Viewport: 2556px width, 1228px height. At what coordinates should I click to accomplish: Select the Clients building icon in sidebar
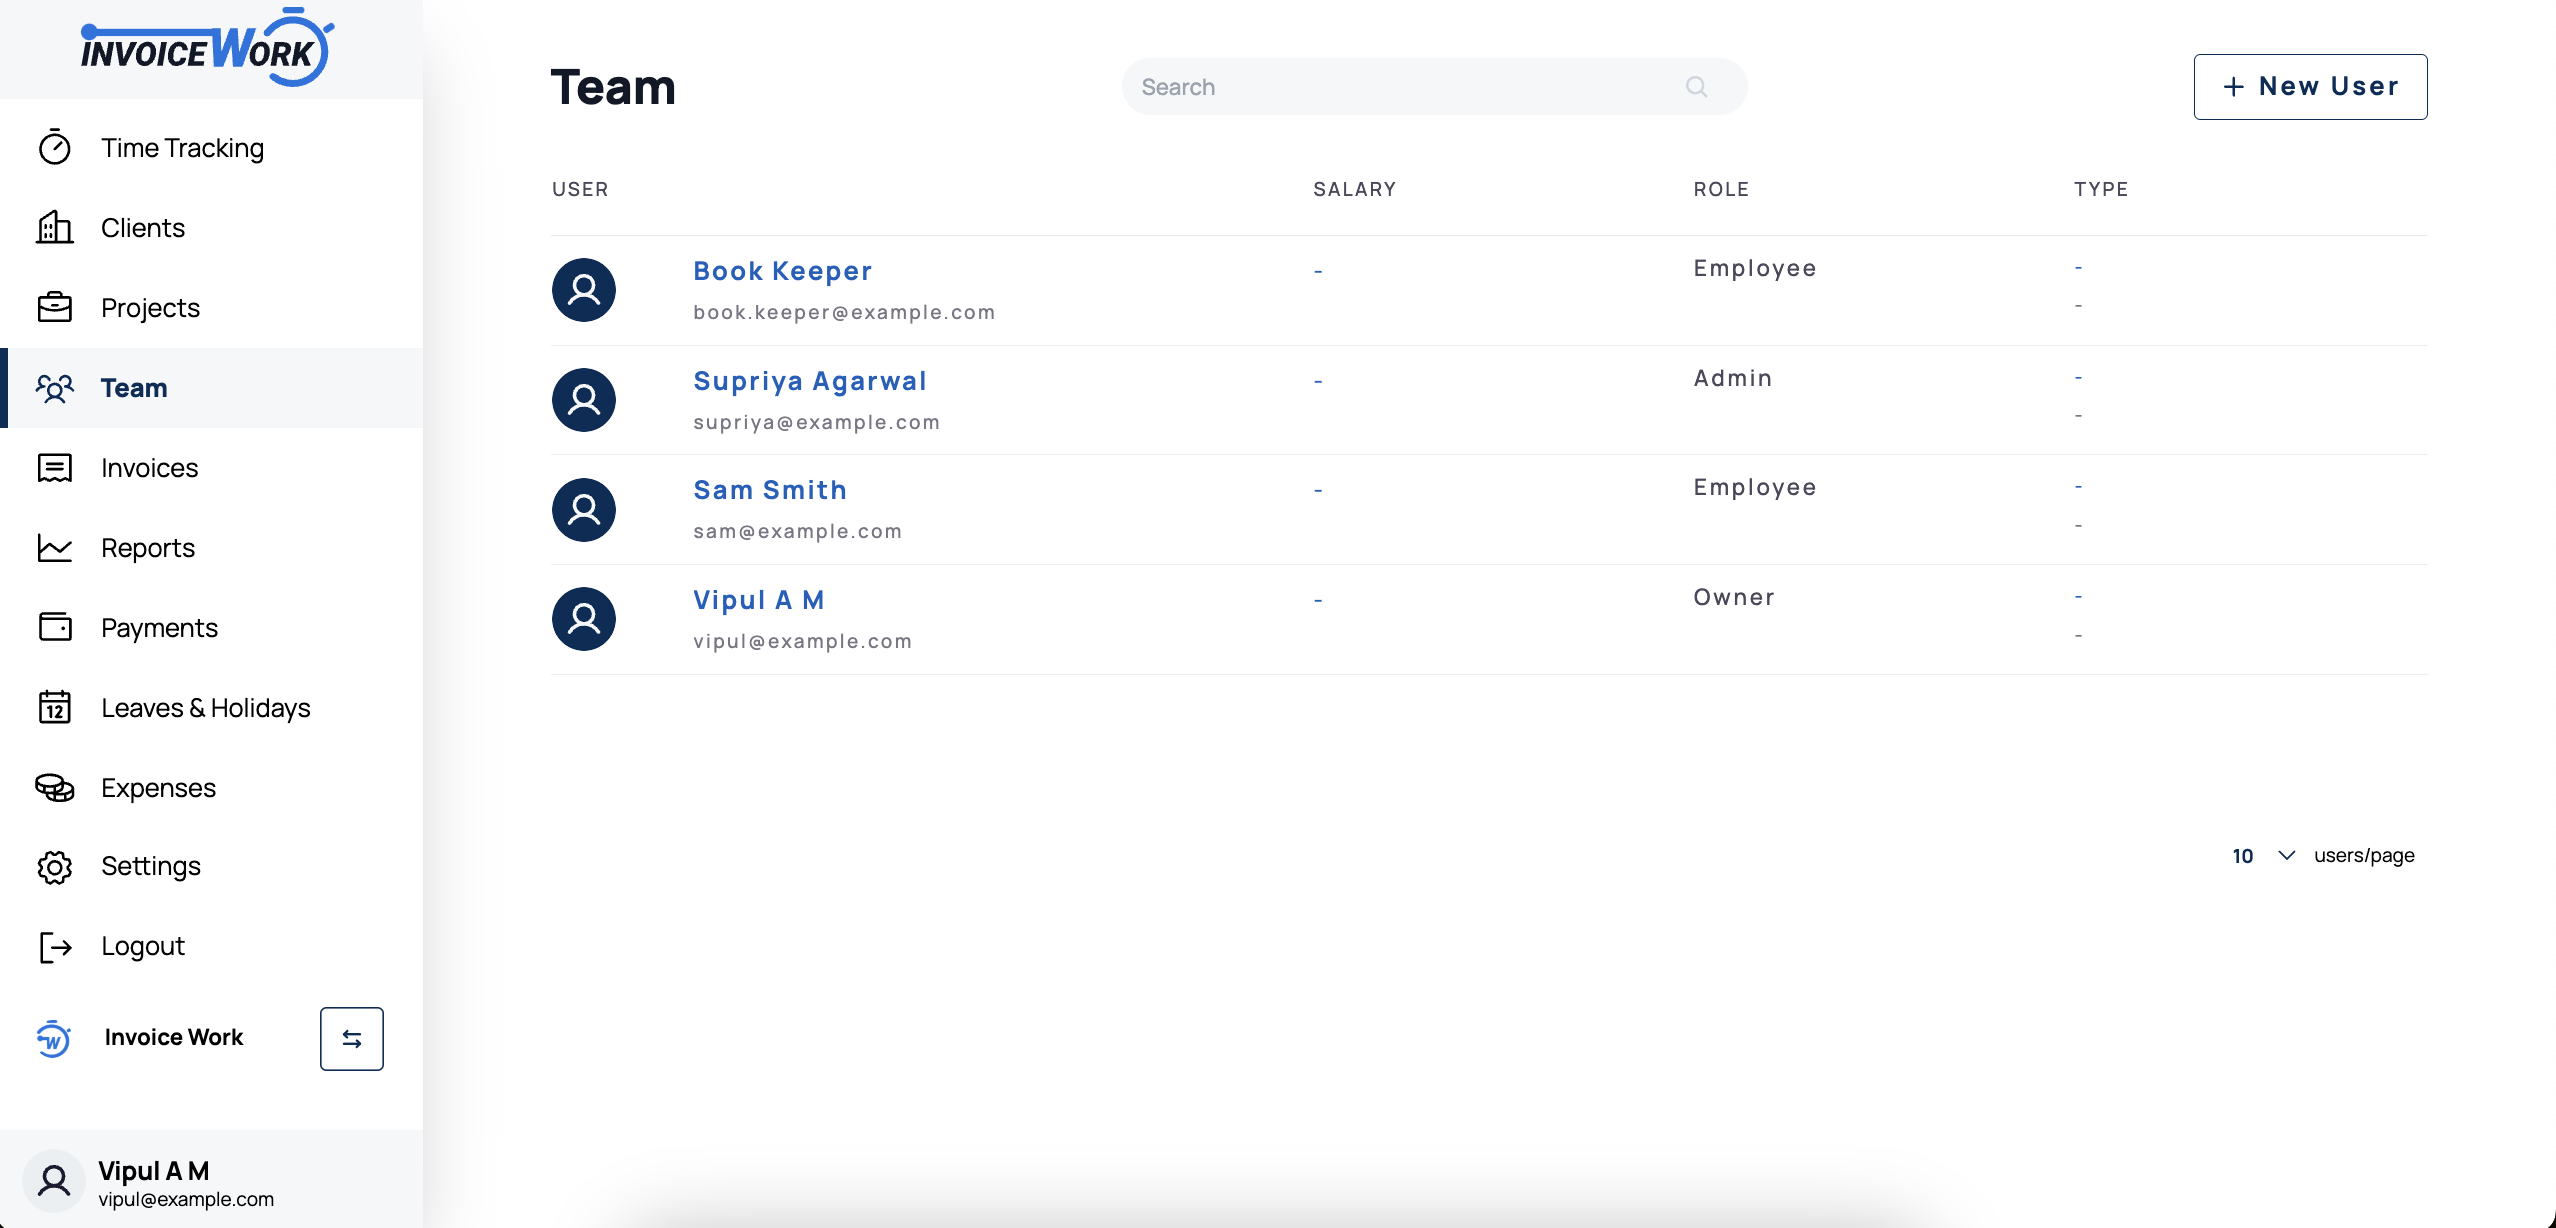55,227
